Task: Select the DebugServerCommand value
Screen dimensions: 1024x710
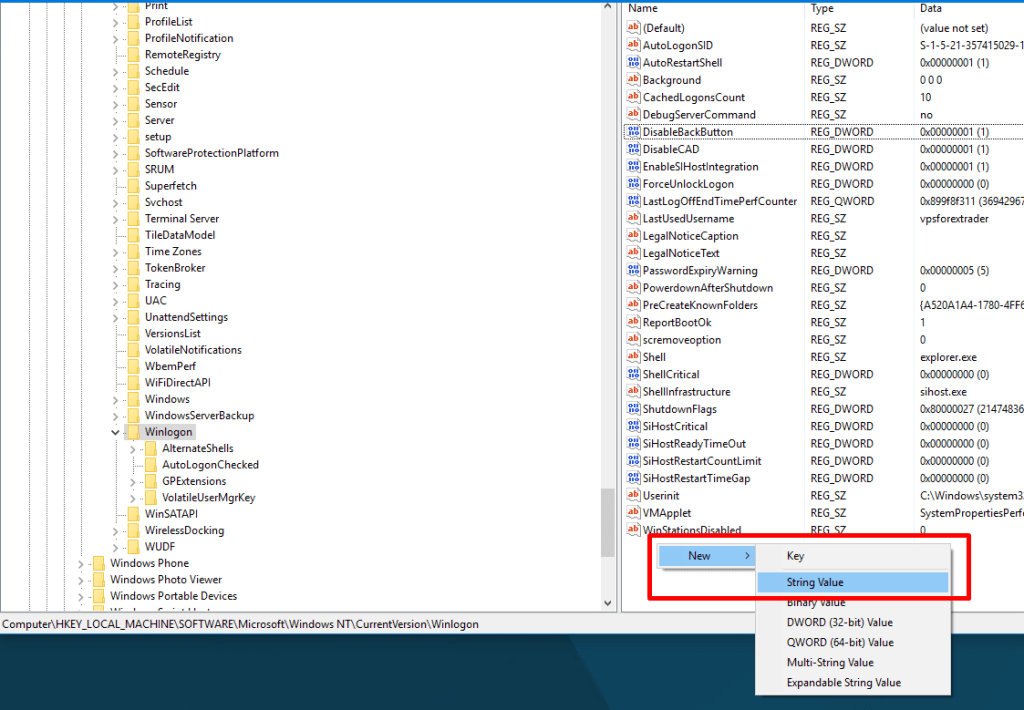Action: [x=699, y=114]
